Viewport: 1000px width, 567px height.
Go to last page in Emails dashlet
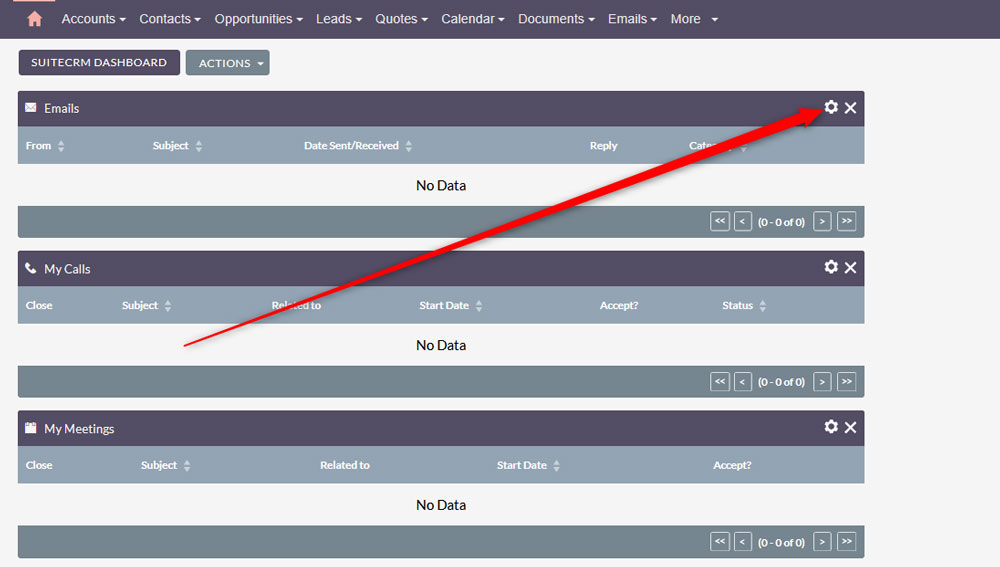click(x=846, y=221)
